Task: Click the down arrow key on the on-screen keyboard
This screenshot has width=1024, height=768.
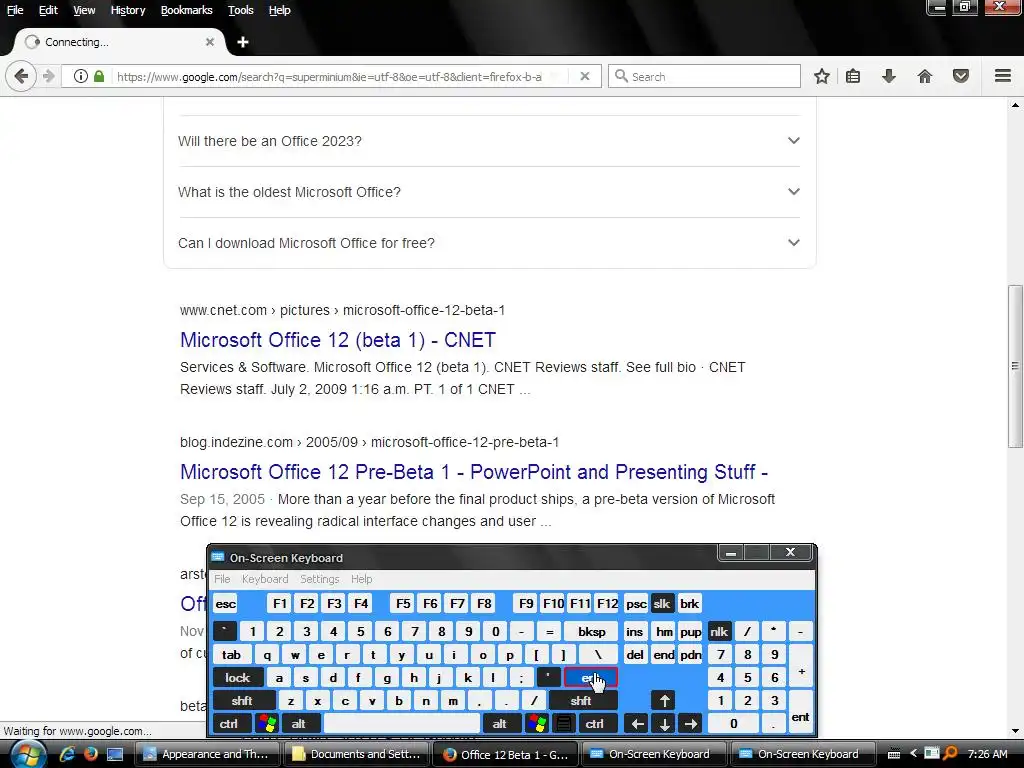Action: coord(664,724)
